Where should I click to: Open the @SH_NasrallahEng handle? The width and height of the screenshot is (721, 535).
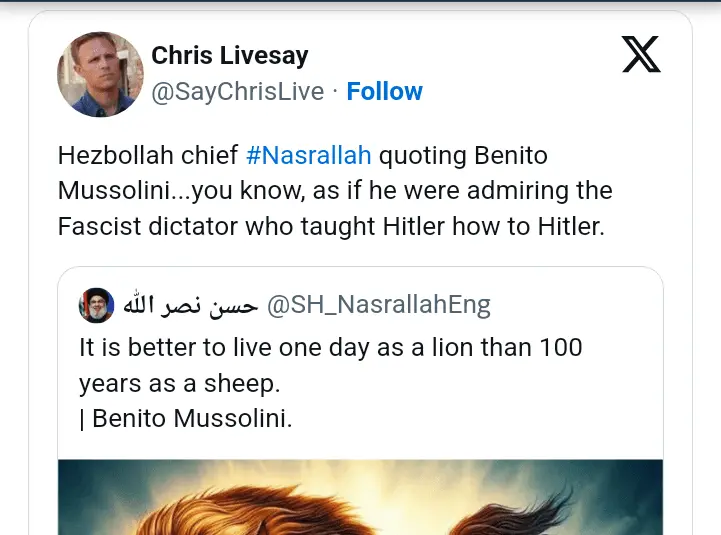click(x=378, y=305)
